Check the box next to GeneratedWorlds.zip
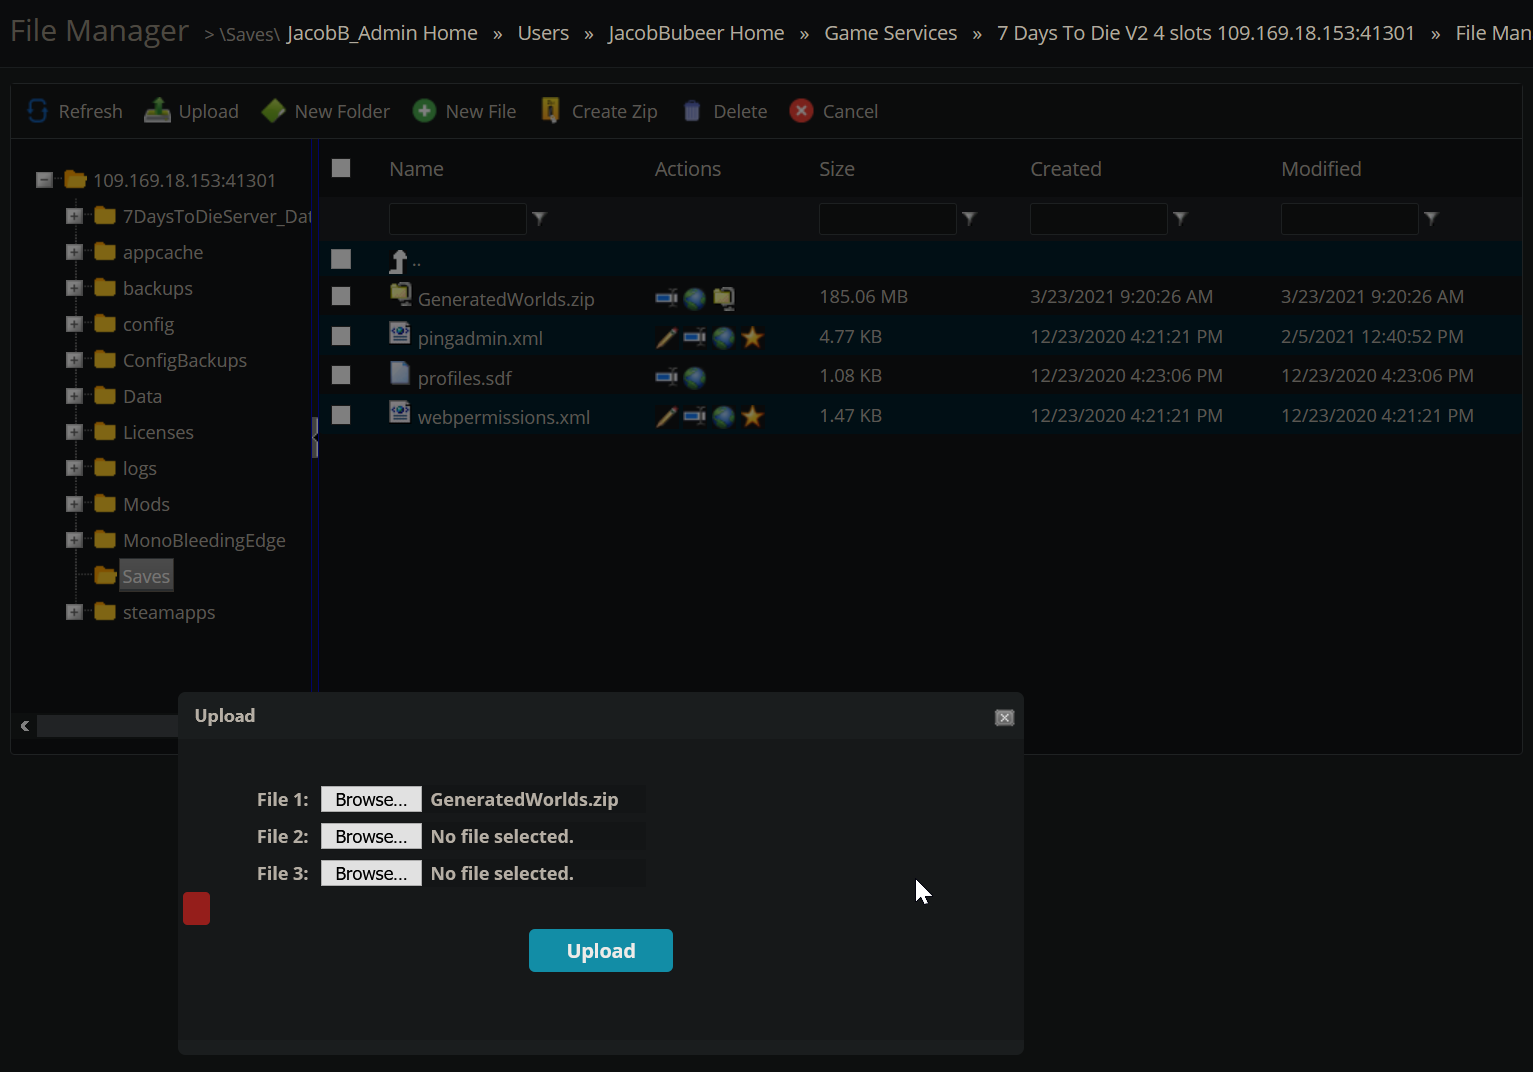The height and width of the screenshot is (1072, 1533). [x=341, y=297]
